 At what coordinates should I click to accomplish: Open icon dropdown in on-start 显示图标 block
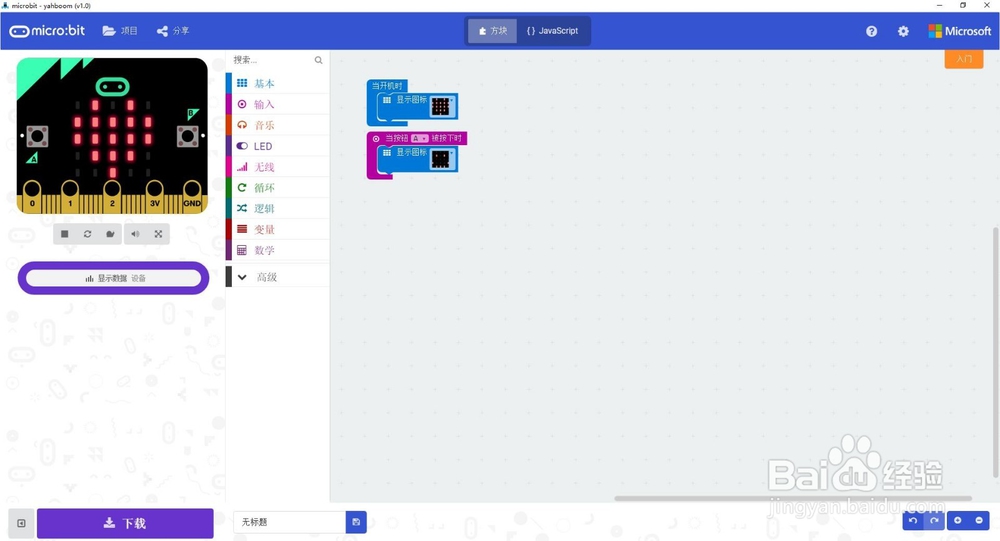pyautogui.click(x=441, y=106)
